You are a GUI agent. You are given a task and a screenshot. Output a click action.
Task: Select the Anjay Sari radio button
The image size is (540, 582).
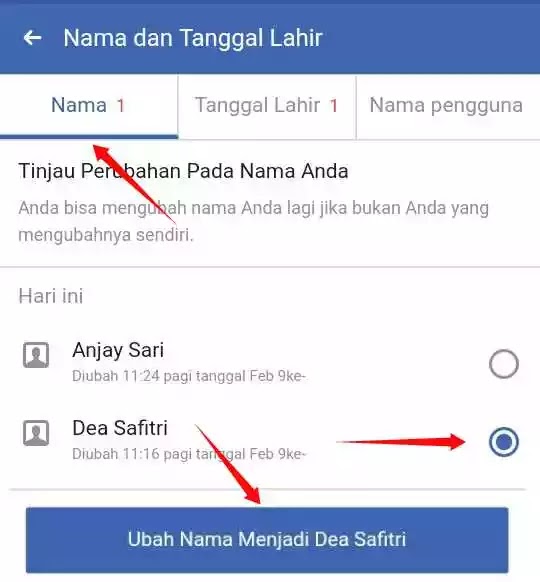(504, 364)
